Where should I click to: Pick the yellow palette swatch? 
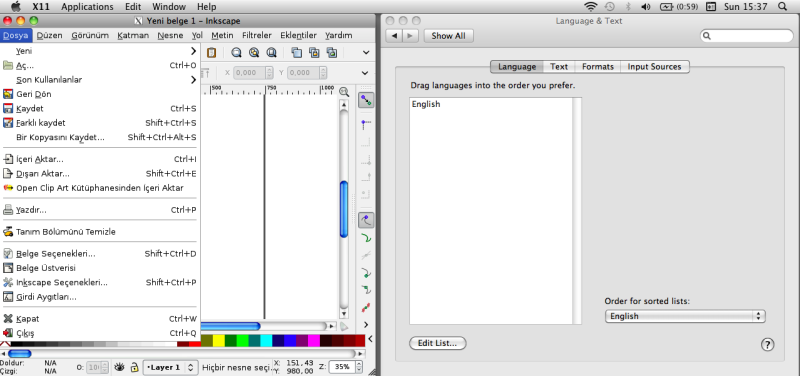[x=218, y=340]
